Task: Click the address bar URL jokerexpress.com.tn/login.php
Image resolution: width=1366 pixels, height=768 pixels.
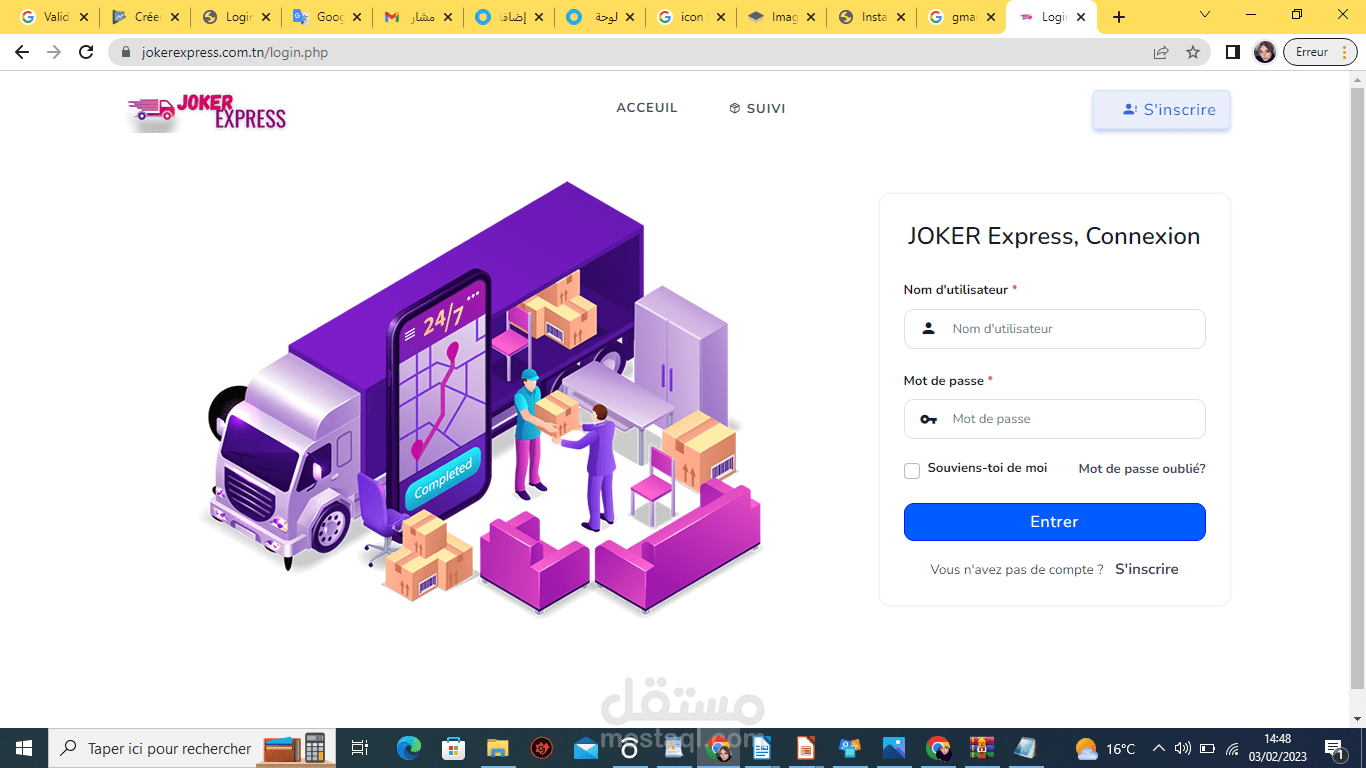Action: pyautogui.click(x=235, y=52)
